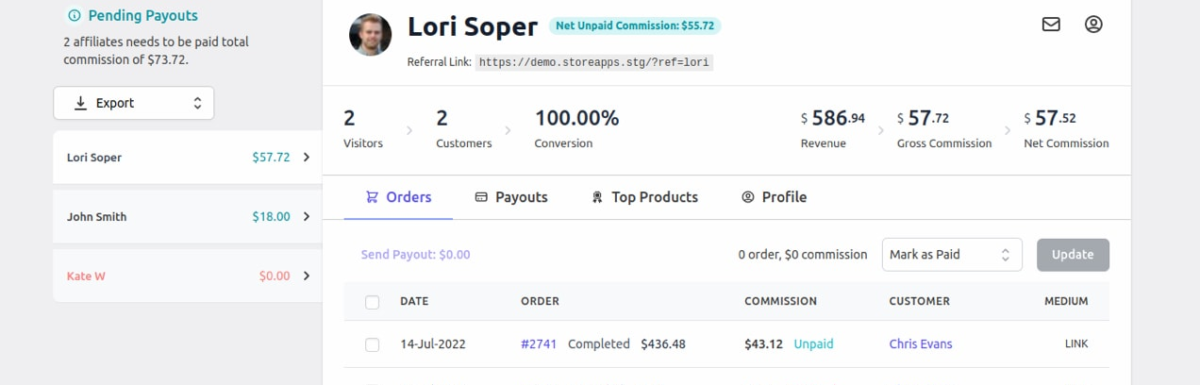Toggle the select-all orders checkbox
This screenshot has width=1200, height=385.
click(373, 301)
